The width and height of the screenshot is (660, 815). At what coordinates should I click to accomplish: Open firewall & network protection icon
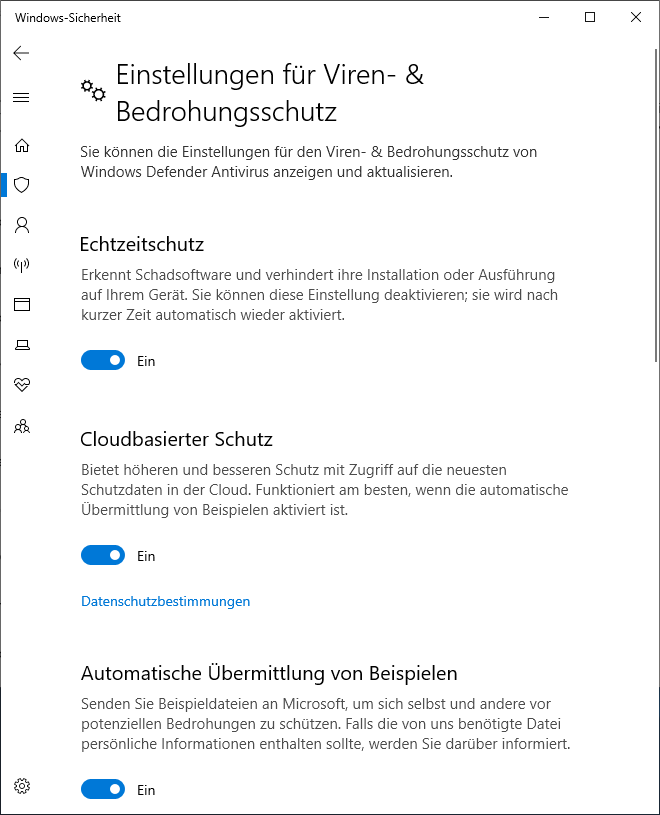(22, 265)
